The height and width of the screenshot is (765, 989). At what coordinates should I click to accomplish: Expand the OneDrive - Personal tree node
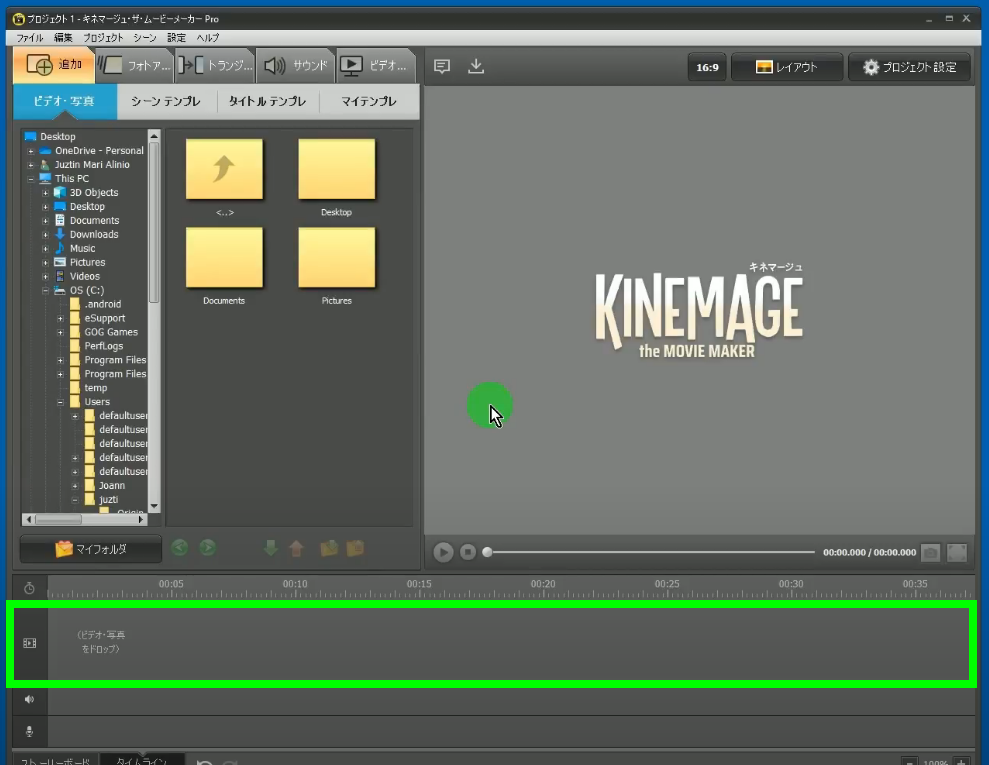31,151
